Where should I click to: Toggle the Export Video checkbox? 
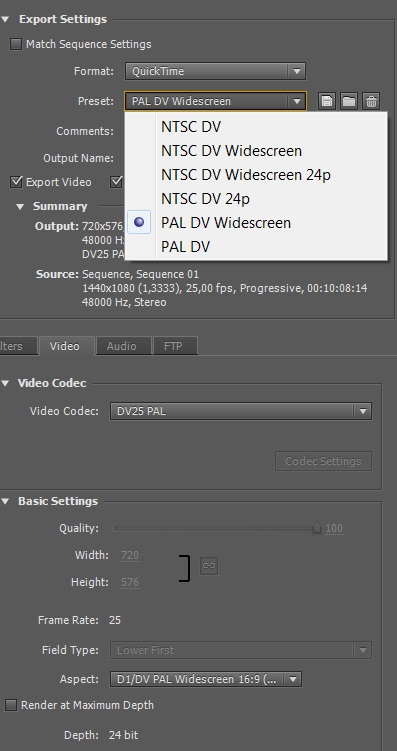pyautogui.click(x=16, y=182)
